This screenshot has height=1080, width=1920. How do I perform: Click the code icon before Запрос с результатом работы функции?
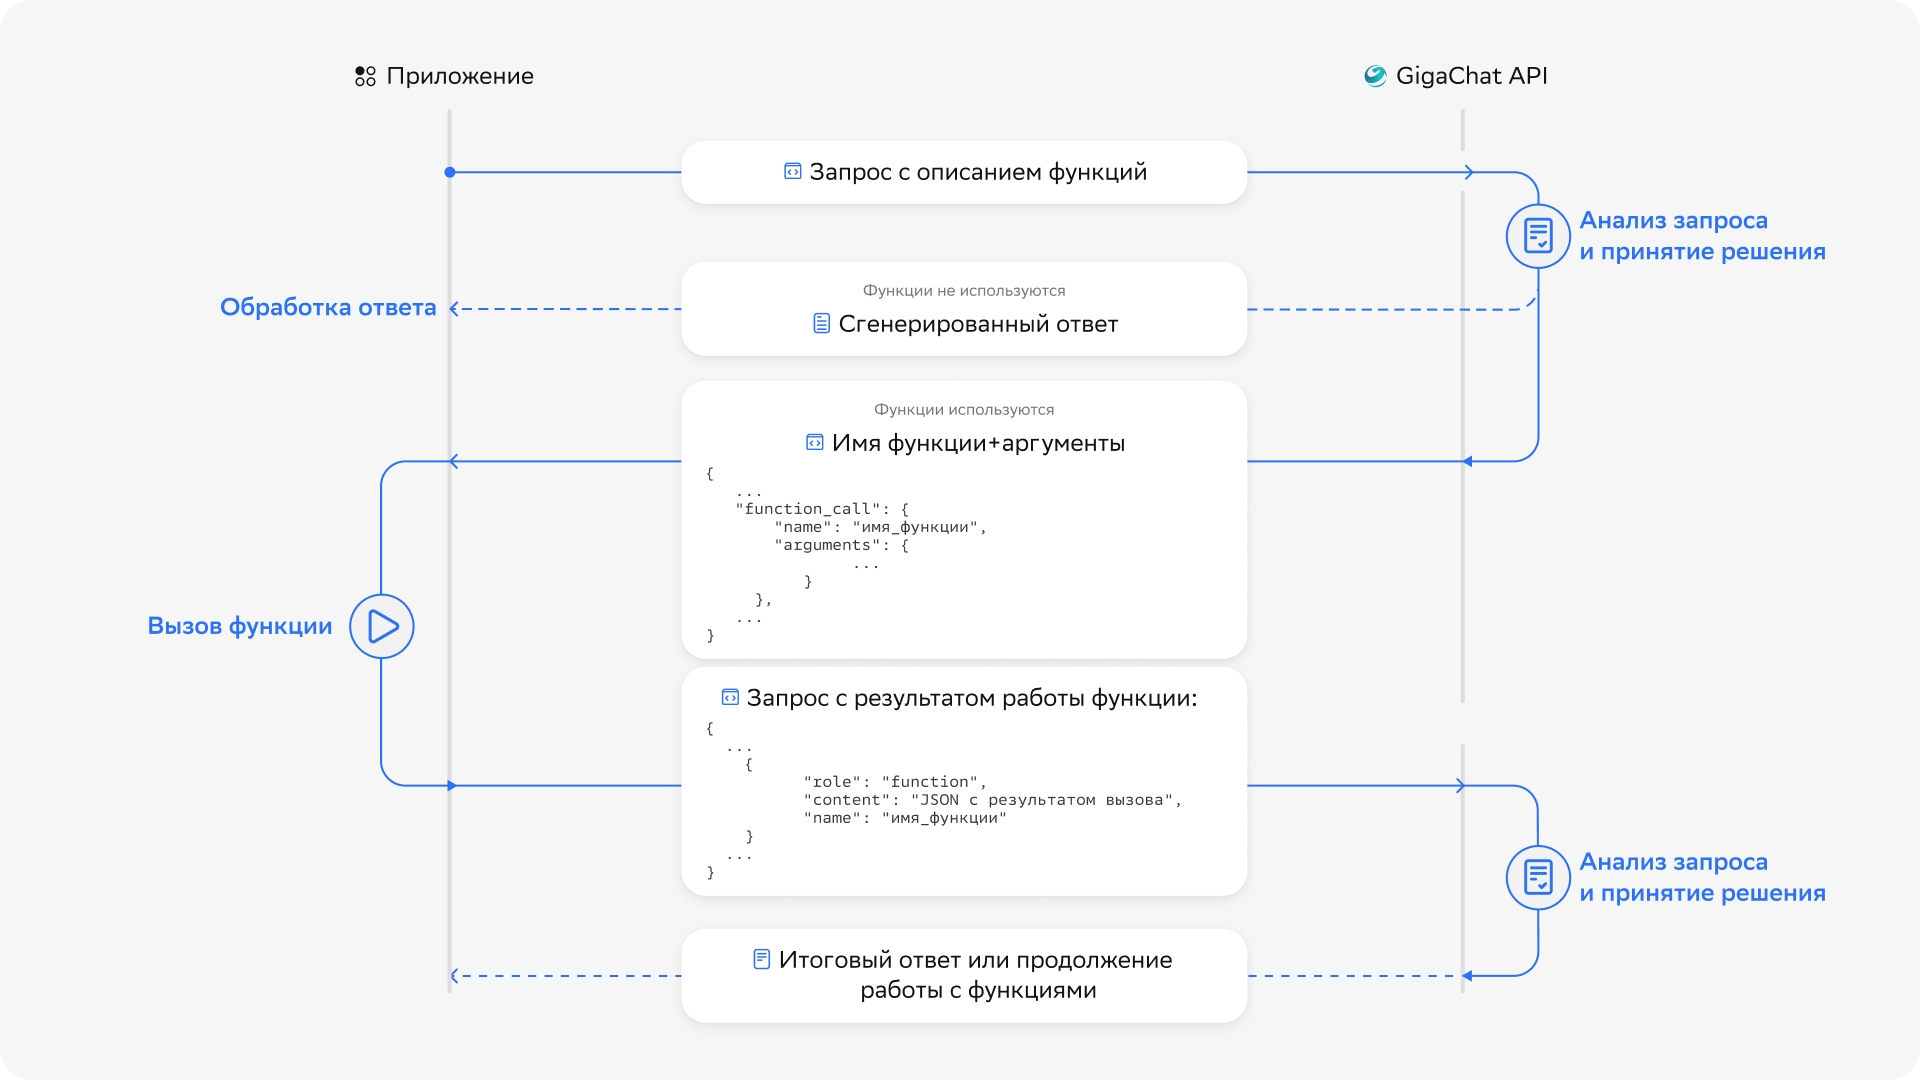[730, 697]
